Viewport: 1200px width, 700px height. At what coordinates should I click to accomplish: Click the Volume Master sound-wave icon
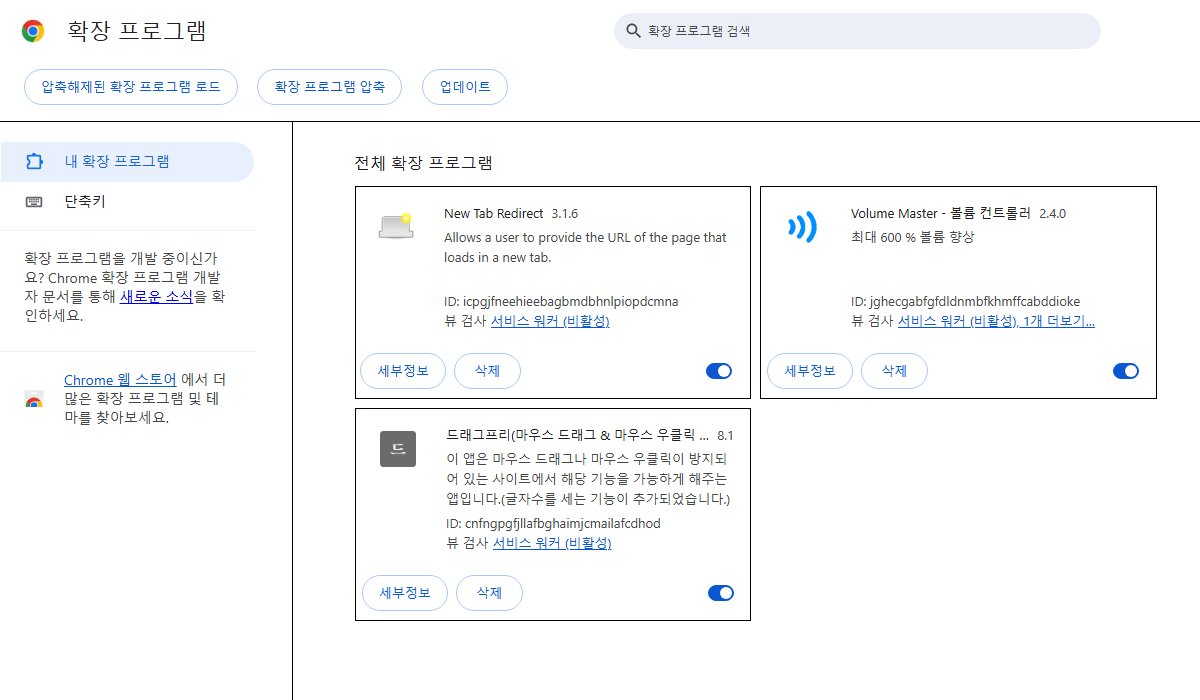pos(802,227)
